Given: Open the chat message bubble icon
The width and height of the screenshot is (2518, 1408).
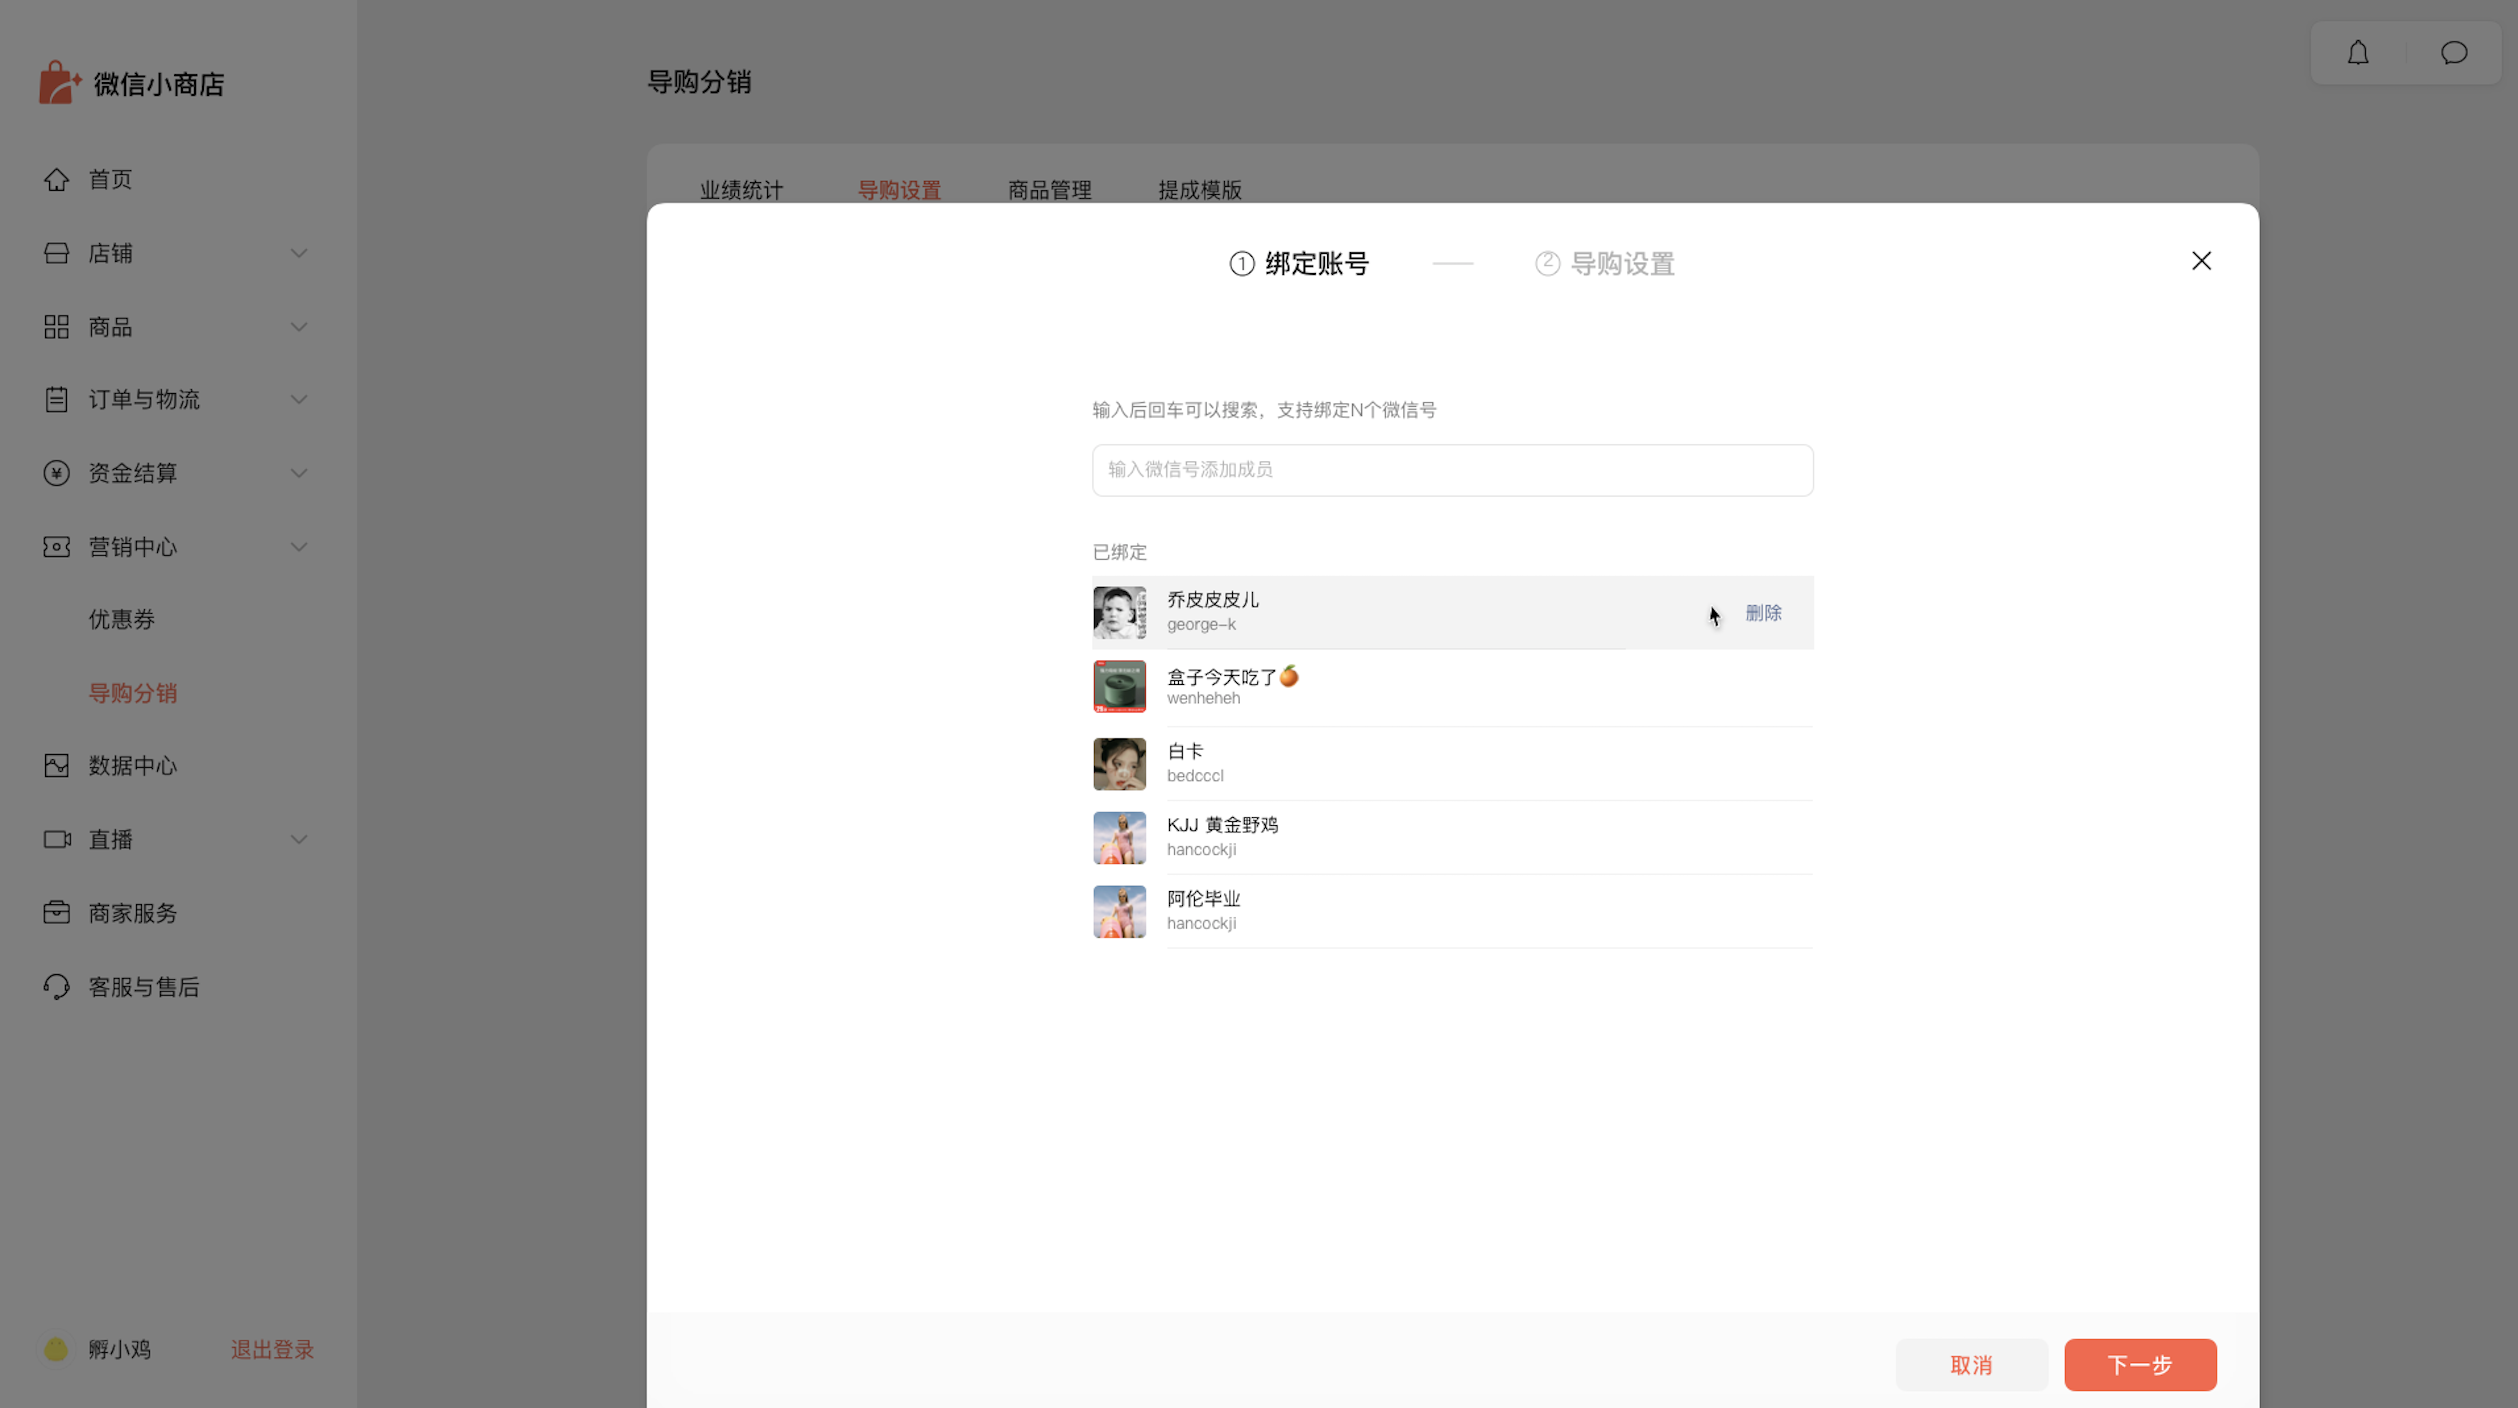Looking at the screenshot, I should tap(2453, 53).
